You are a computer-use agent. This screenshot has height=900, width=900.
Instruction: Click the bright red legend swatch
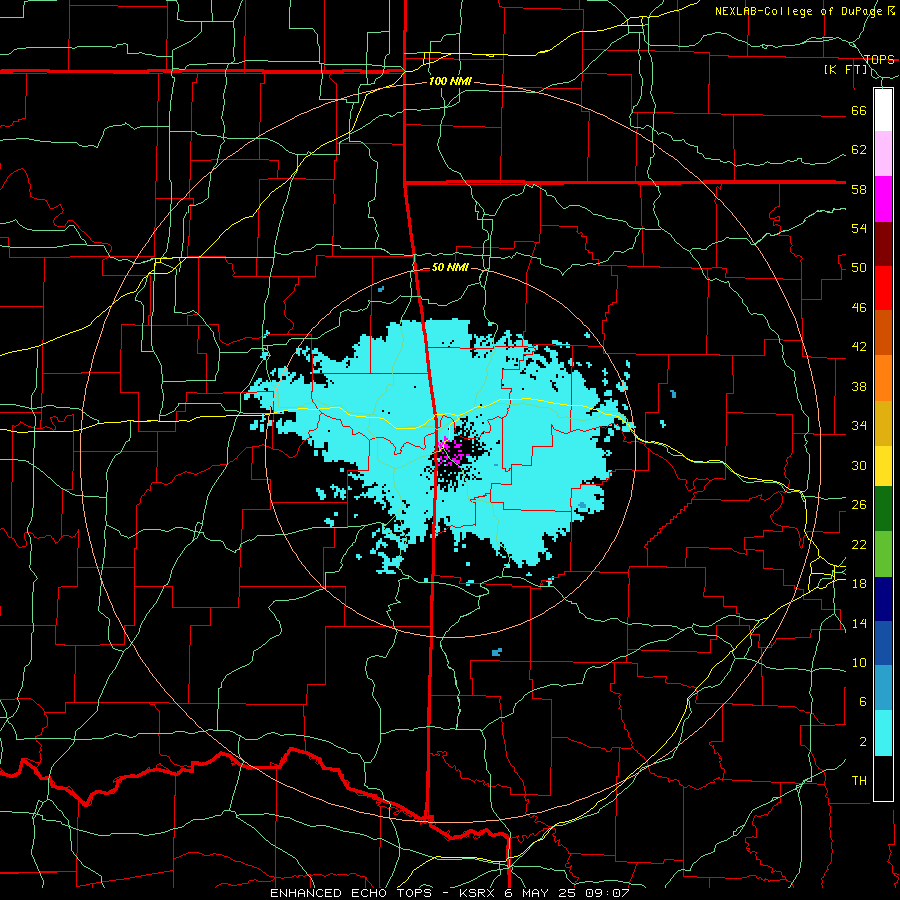(x=883, y=288)
